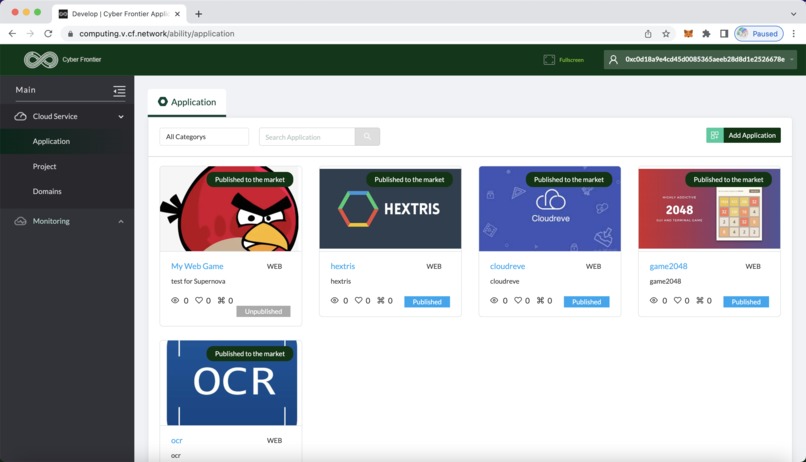Click command icon on hextris card
This screenshot has height=462, width=806.
click(381, 300)
